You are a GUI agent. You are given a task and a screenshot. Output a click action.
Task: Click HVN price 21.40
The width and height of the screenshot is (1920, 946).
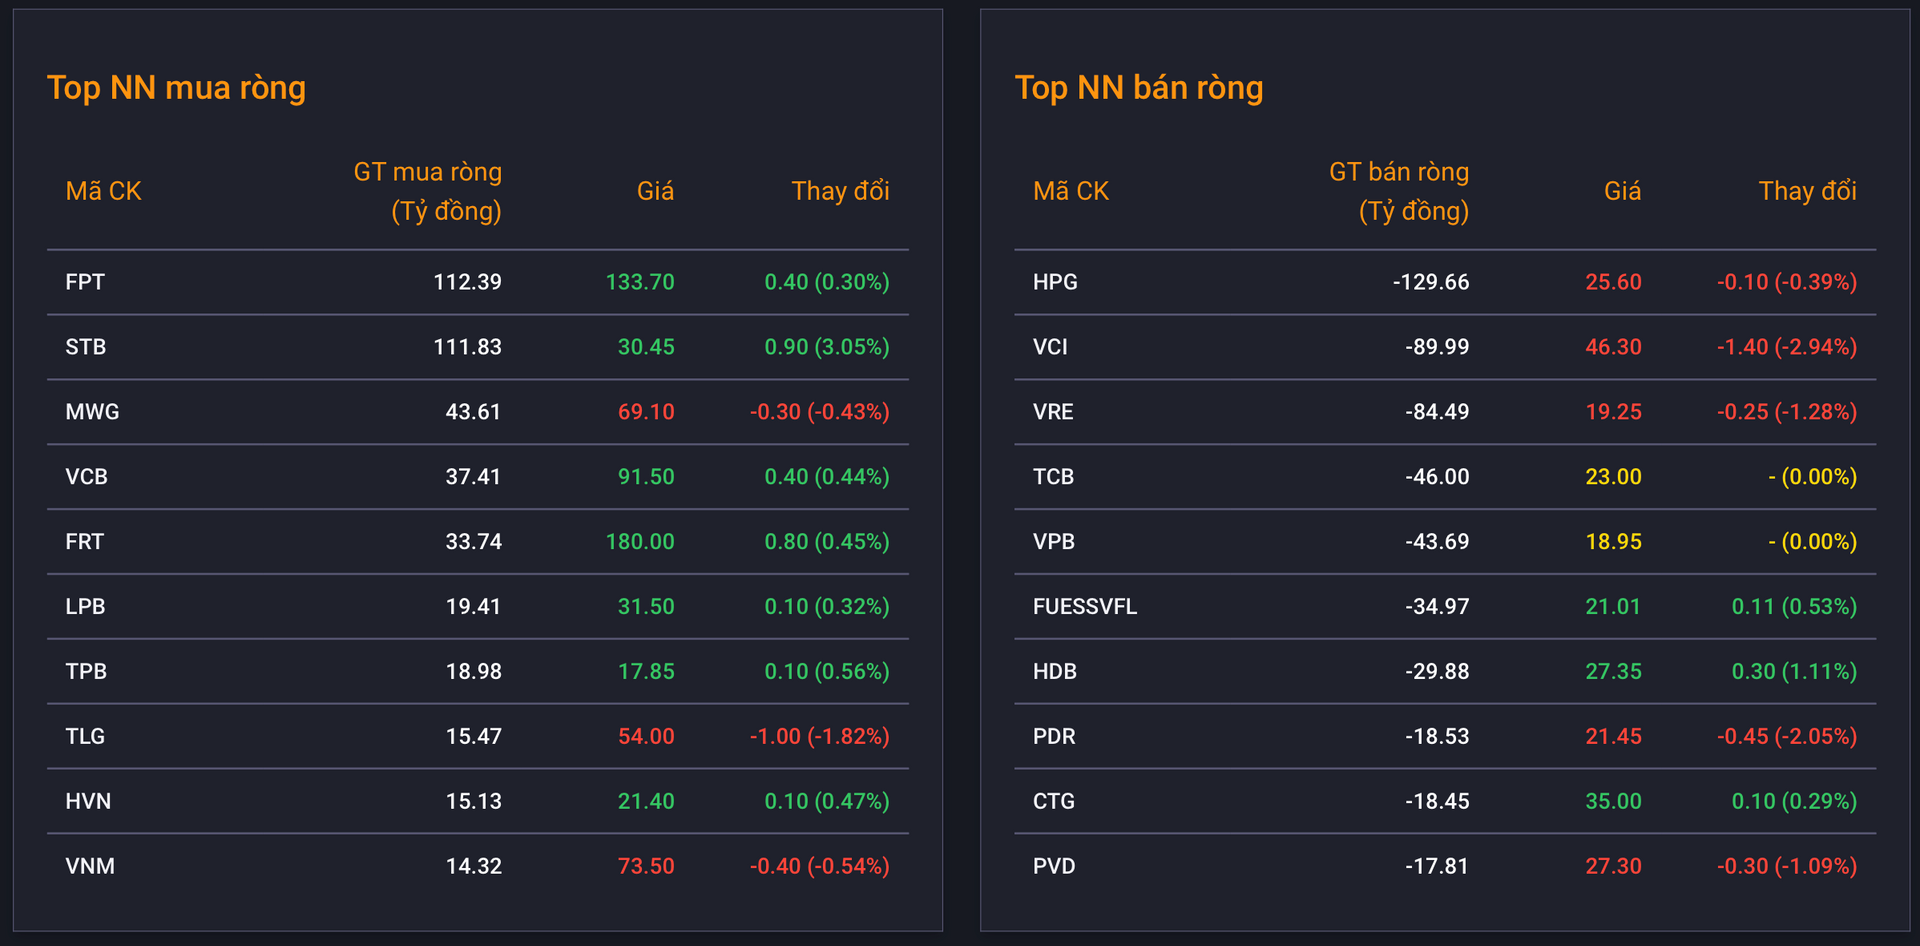coord(646,802)
